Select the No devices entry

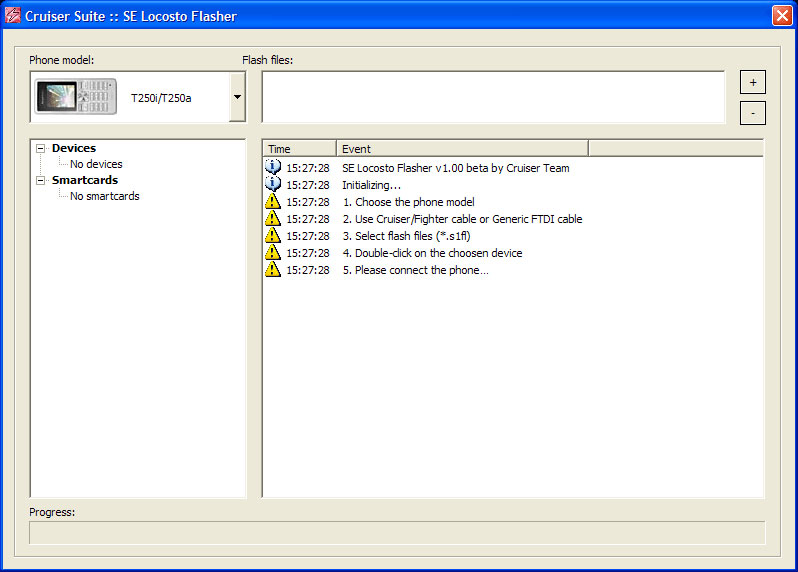96,164
